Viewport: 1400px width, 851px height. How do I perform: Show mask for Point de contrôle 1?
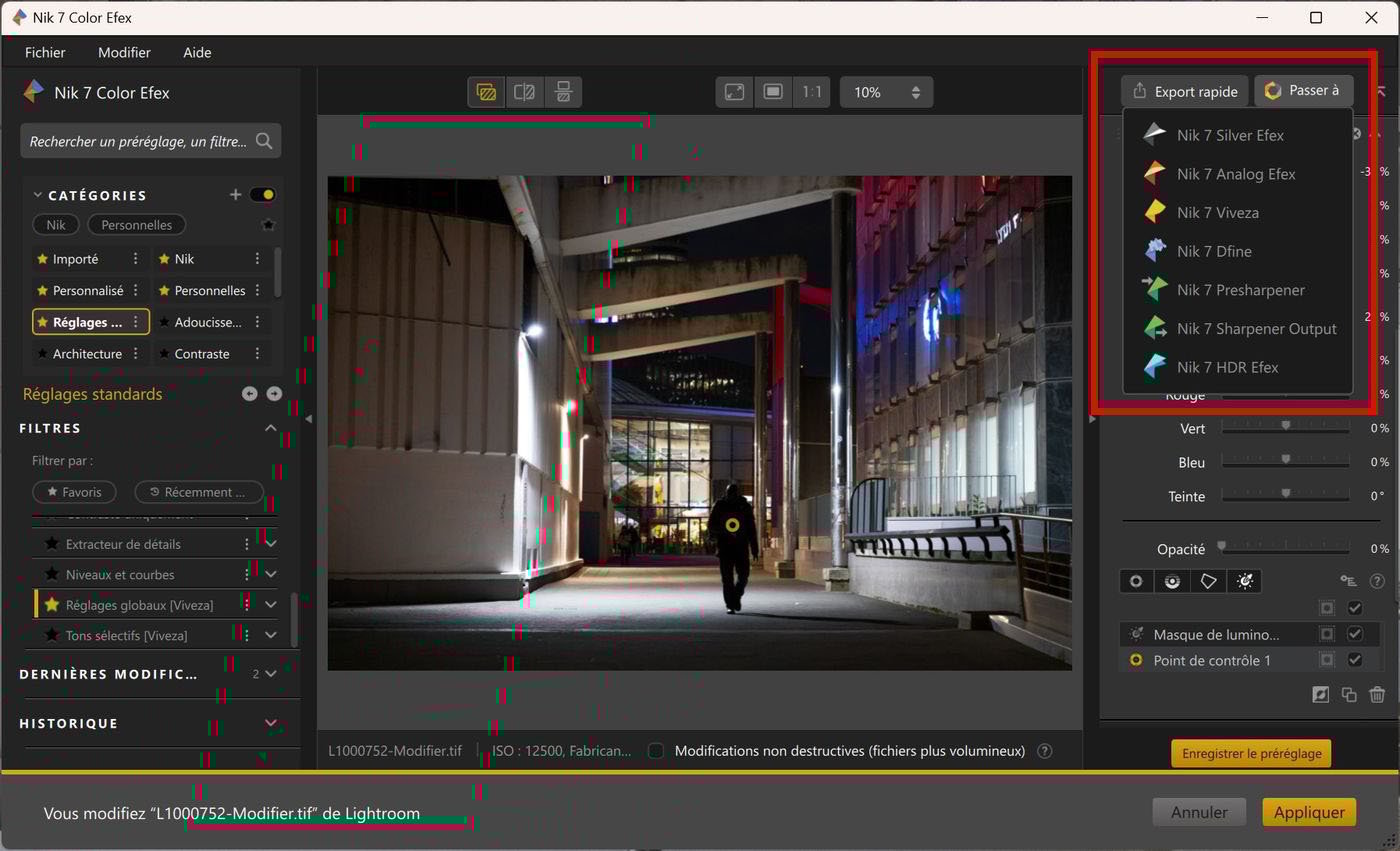coord(1326,660)
